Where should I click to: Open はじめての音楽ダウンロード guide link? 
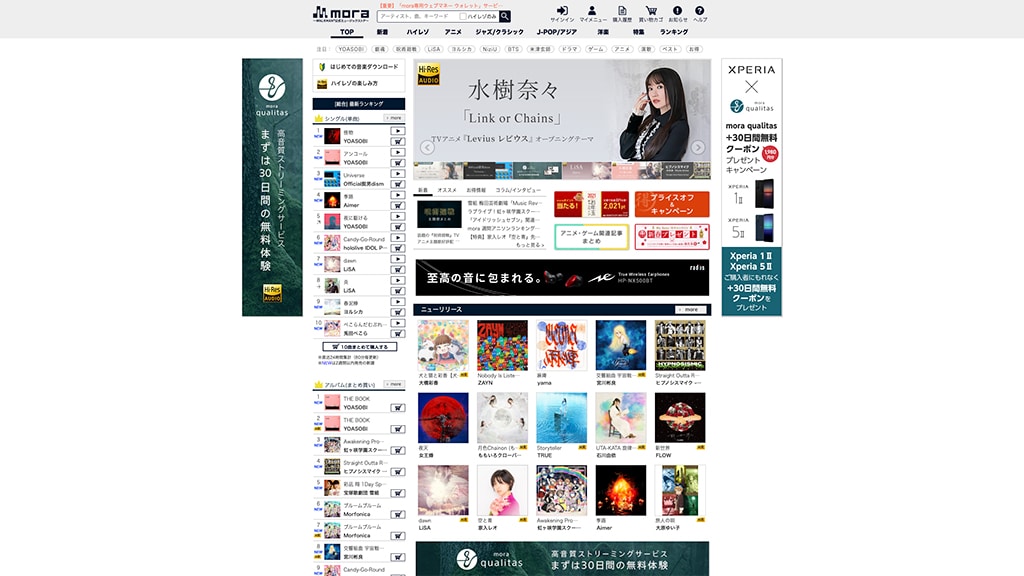tap(359, 67)
